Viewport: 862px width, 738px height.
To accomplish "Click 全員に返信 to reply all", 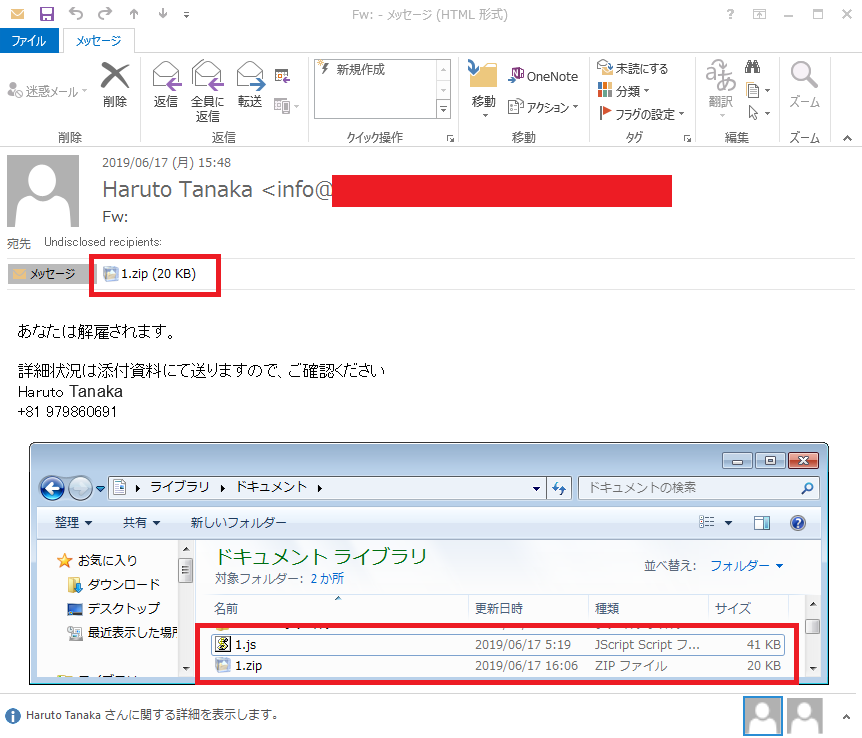I will pyautogui.click(x=207, y=91).
